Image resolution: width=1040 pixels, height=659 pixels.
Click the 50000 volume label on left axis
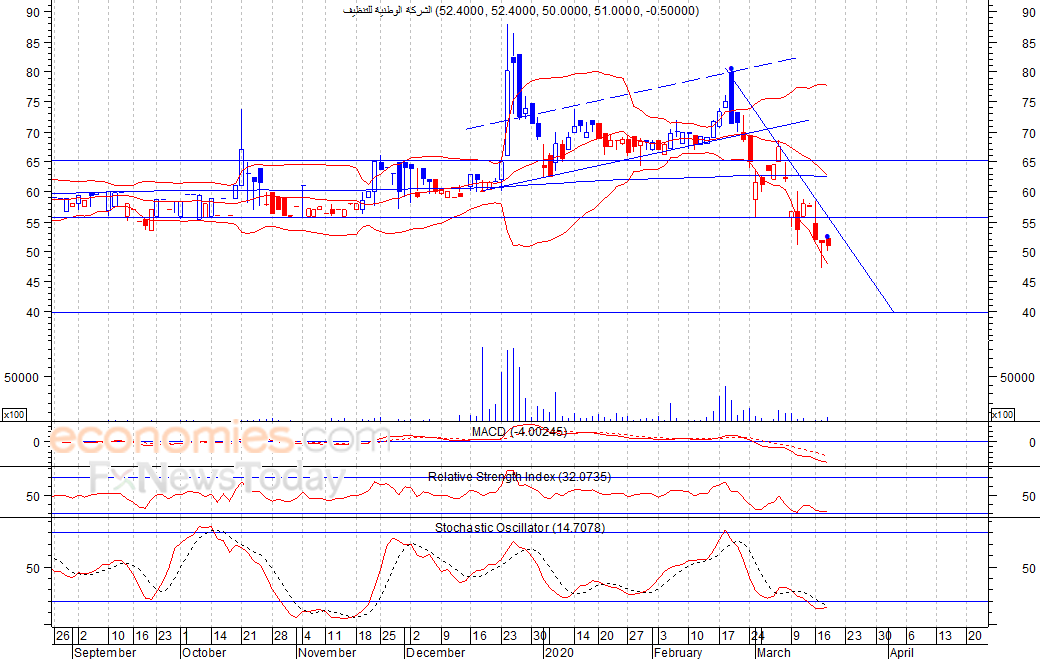click(22, 377)
